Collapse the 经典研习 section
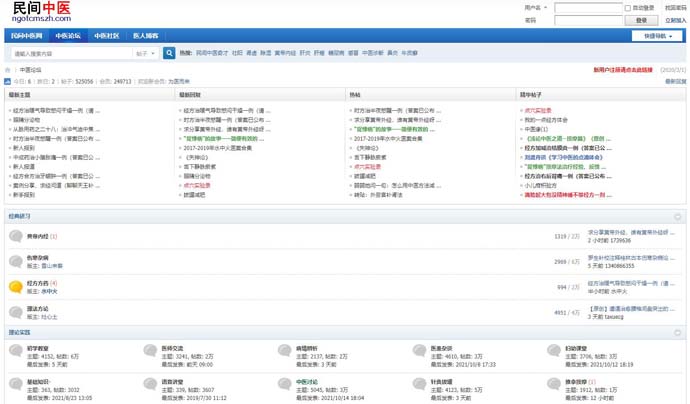Screen dimensions: 690x404 pyautogui.click(x=677, y=216)
